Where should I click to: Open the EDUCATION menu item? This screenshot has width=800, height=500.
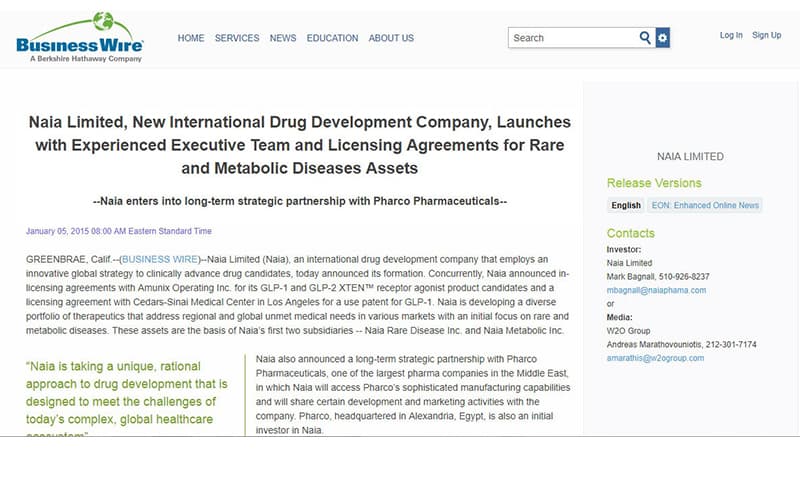332,38
